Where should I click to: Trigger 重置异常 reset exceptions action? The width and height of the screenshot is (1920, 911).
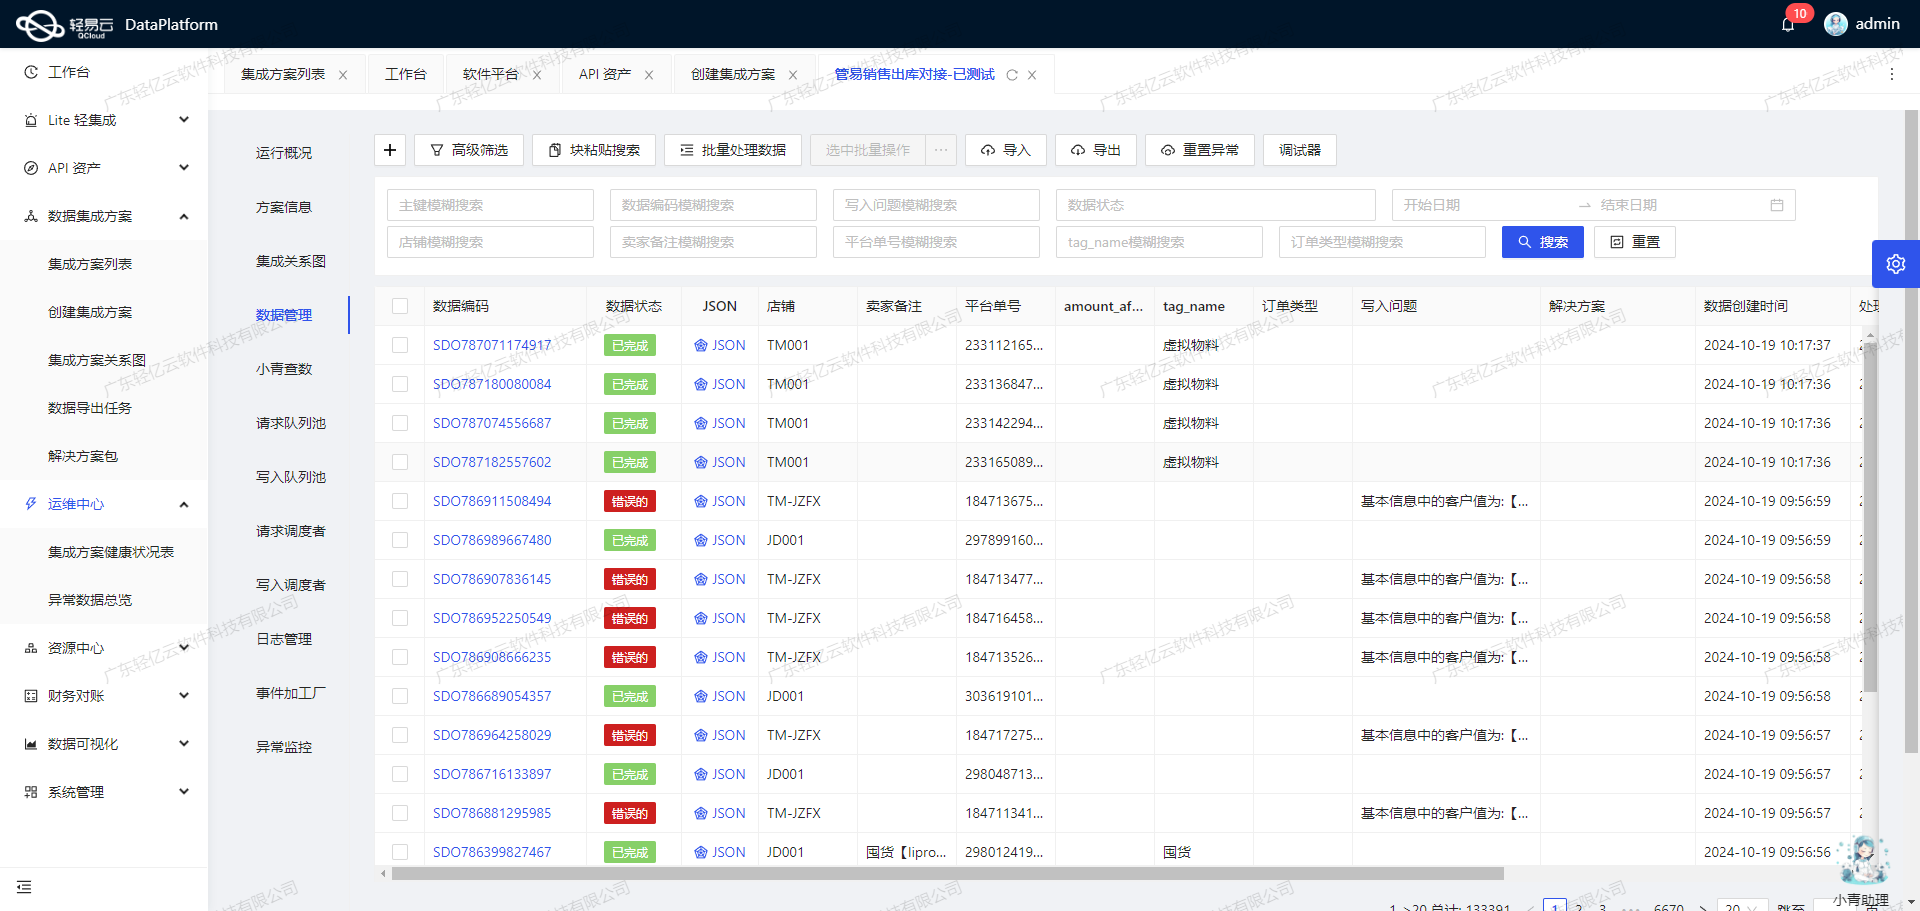pyautogui.click(x=1199, y=150)
